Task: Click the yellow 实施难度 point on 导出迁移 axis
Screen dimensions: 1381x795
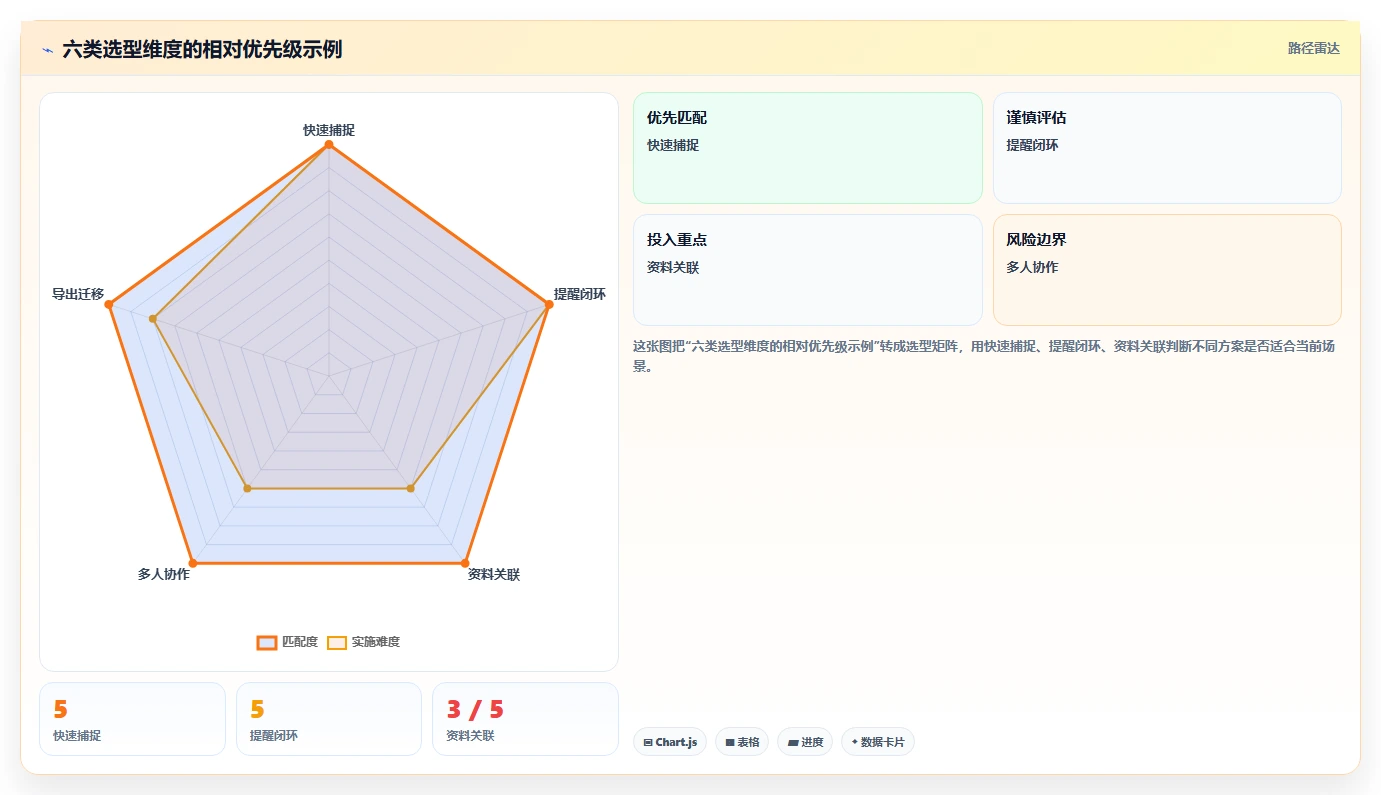Action: [x=153, y=319]
